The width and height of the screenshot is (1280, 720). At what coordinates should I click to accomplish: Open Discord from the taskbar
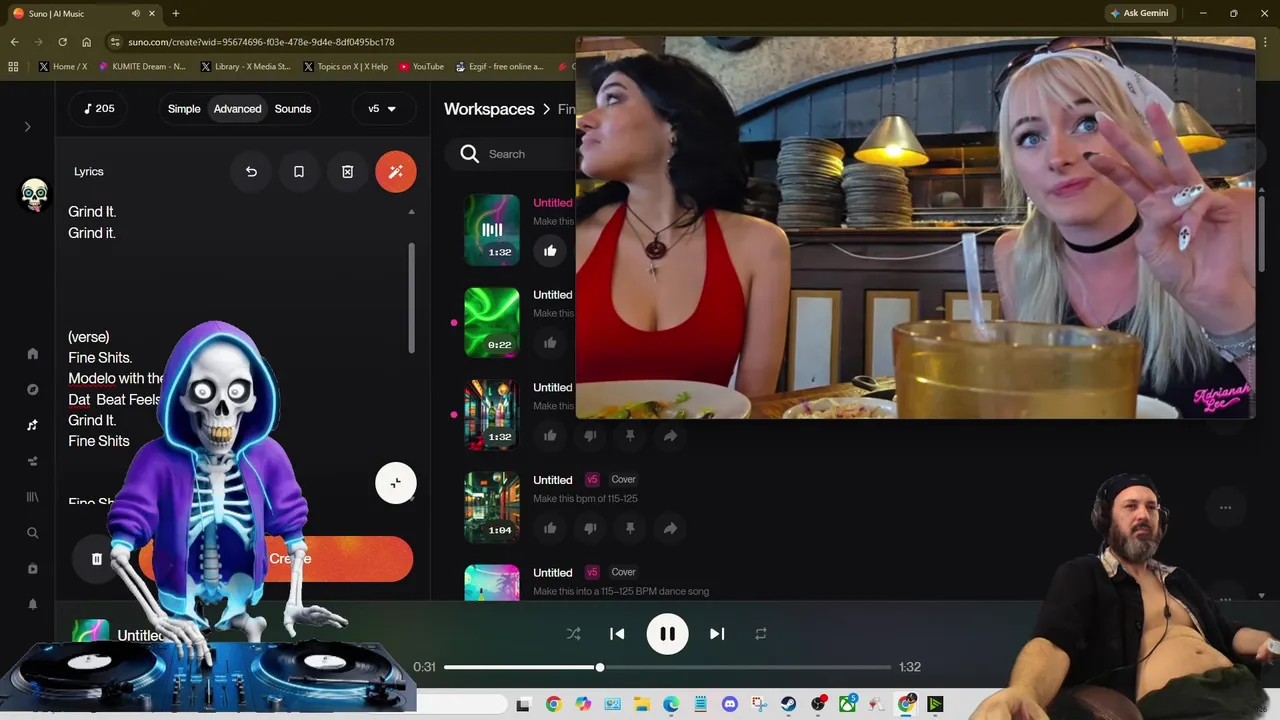pos(730,705)
